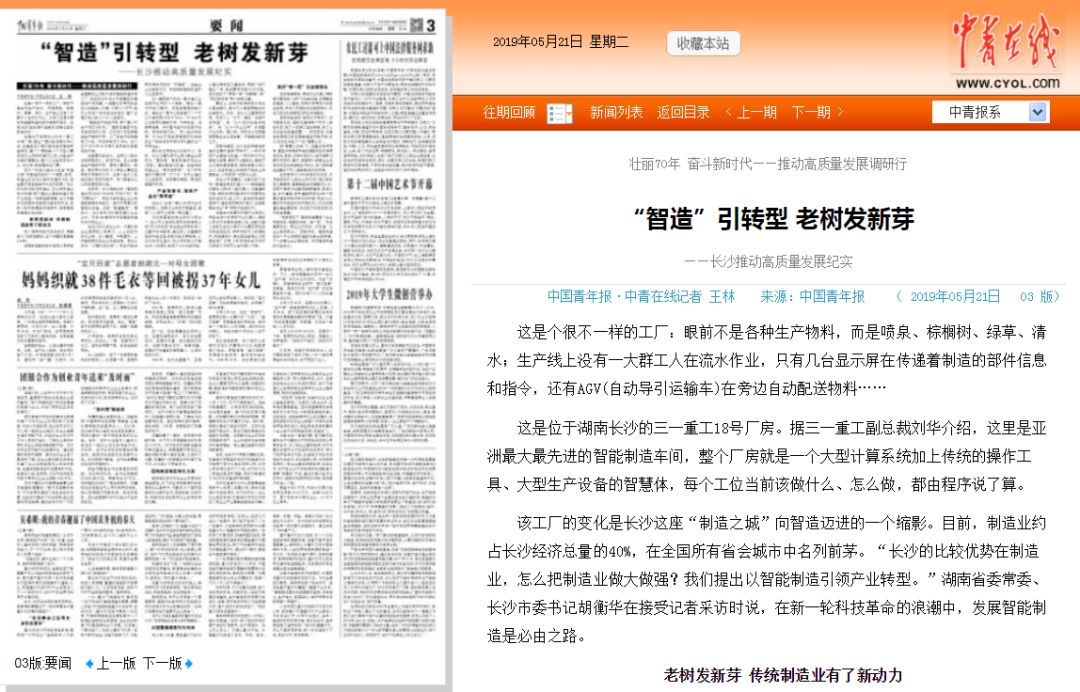Image resolution: width=1080 pixels, height=692 pixels.
Task: Click the article title “智造”引转型 老树发新芽
Action: (774, 219)
